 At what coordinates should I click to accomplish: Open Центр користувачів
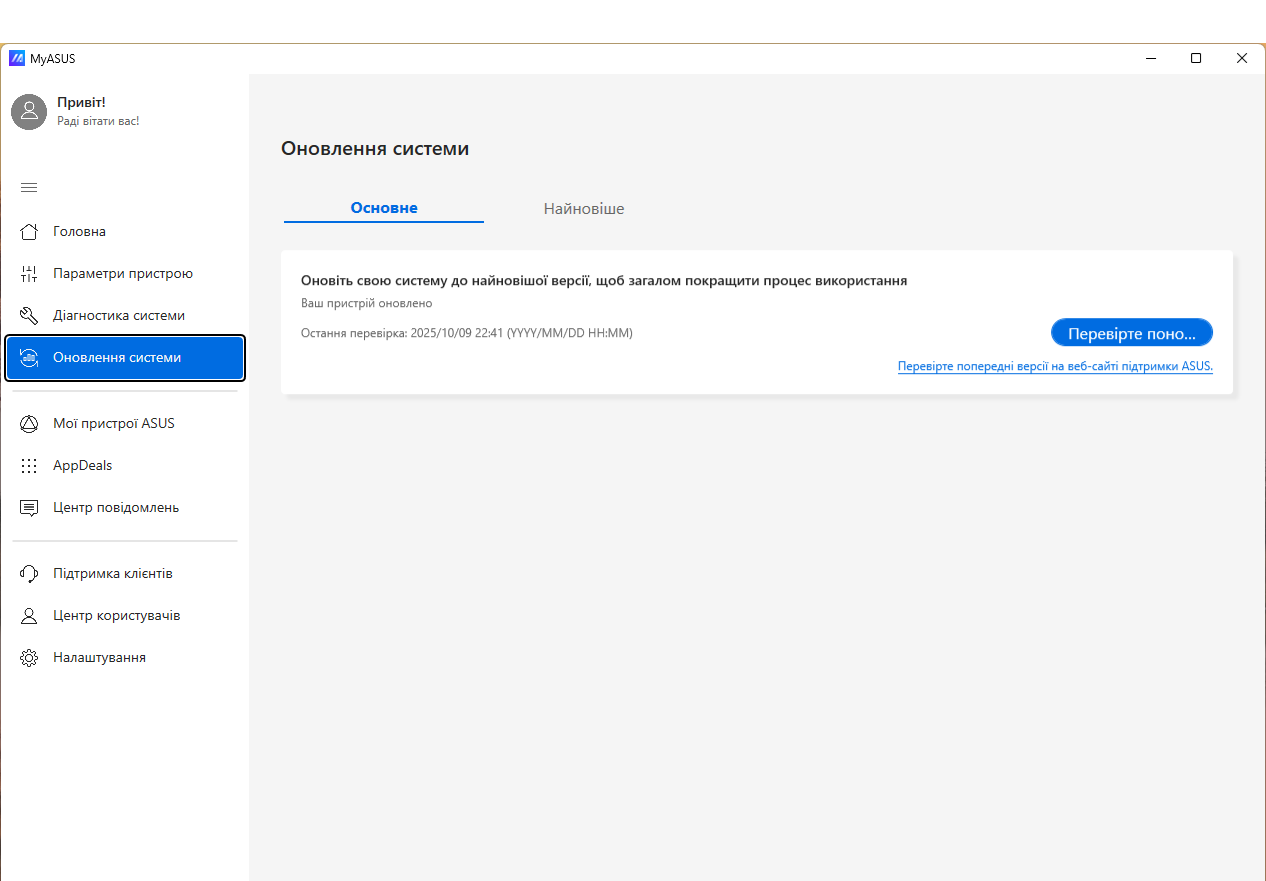pos(125,616)
